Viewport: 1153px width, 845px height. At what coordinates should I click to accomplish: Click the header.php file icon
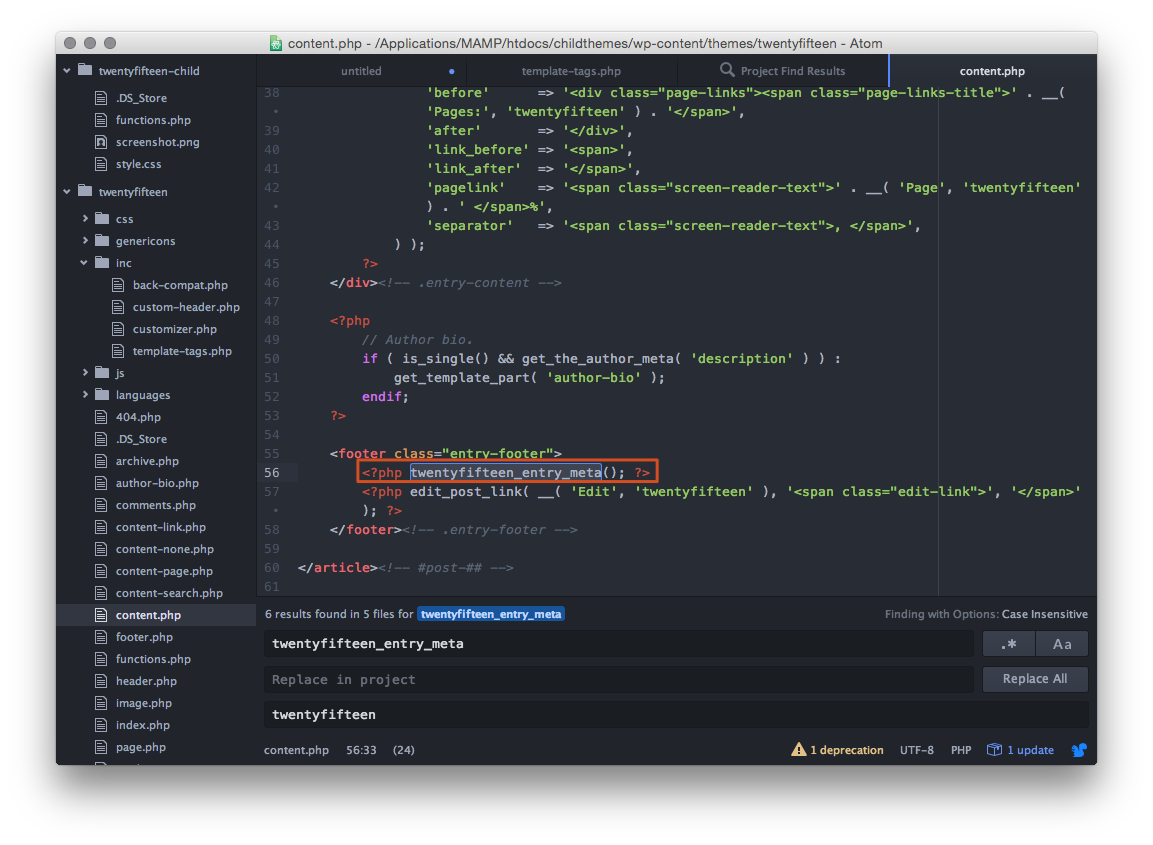click(x=101, y=681)
